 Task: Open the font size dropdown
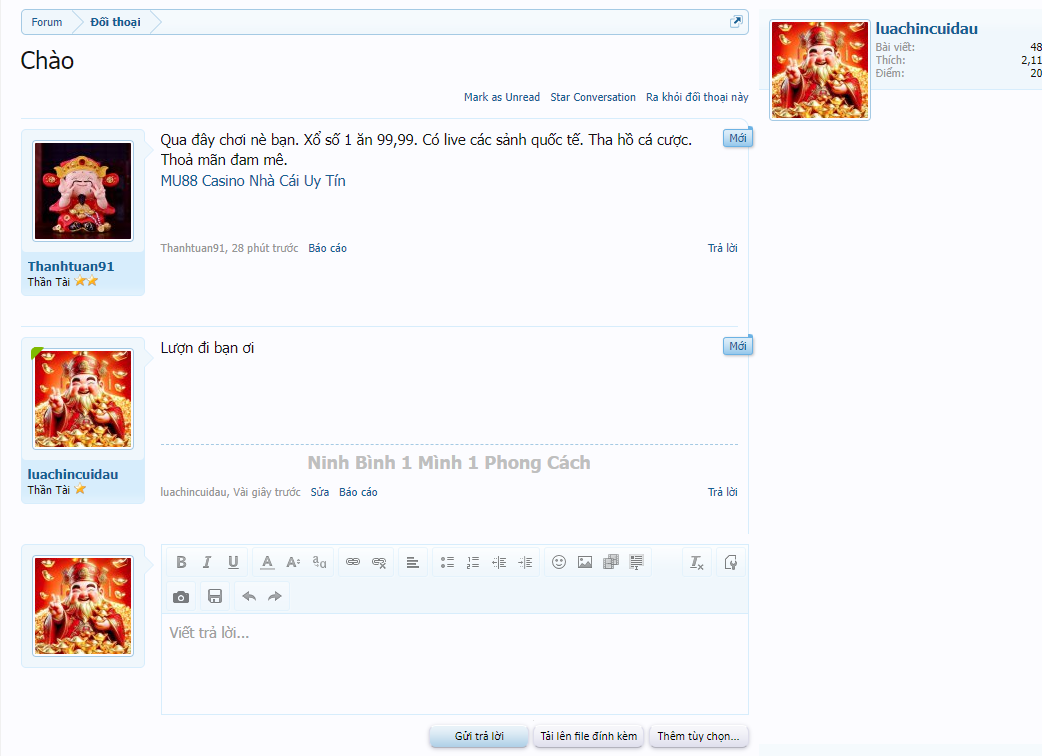pos(293,562)
